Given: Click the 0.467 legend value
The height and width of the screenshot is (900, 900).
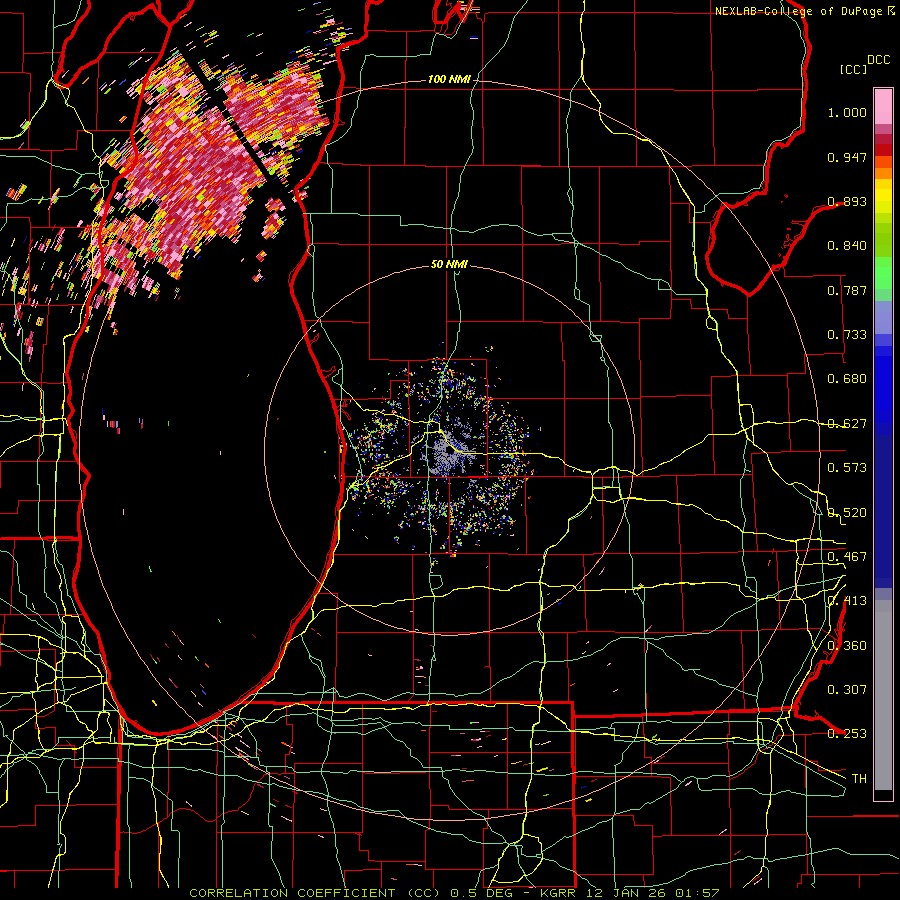Looking at the screenshot, I should 847,557.
